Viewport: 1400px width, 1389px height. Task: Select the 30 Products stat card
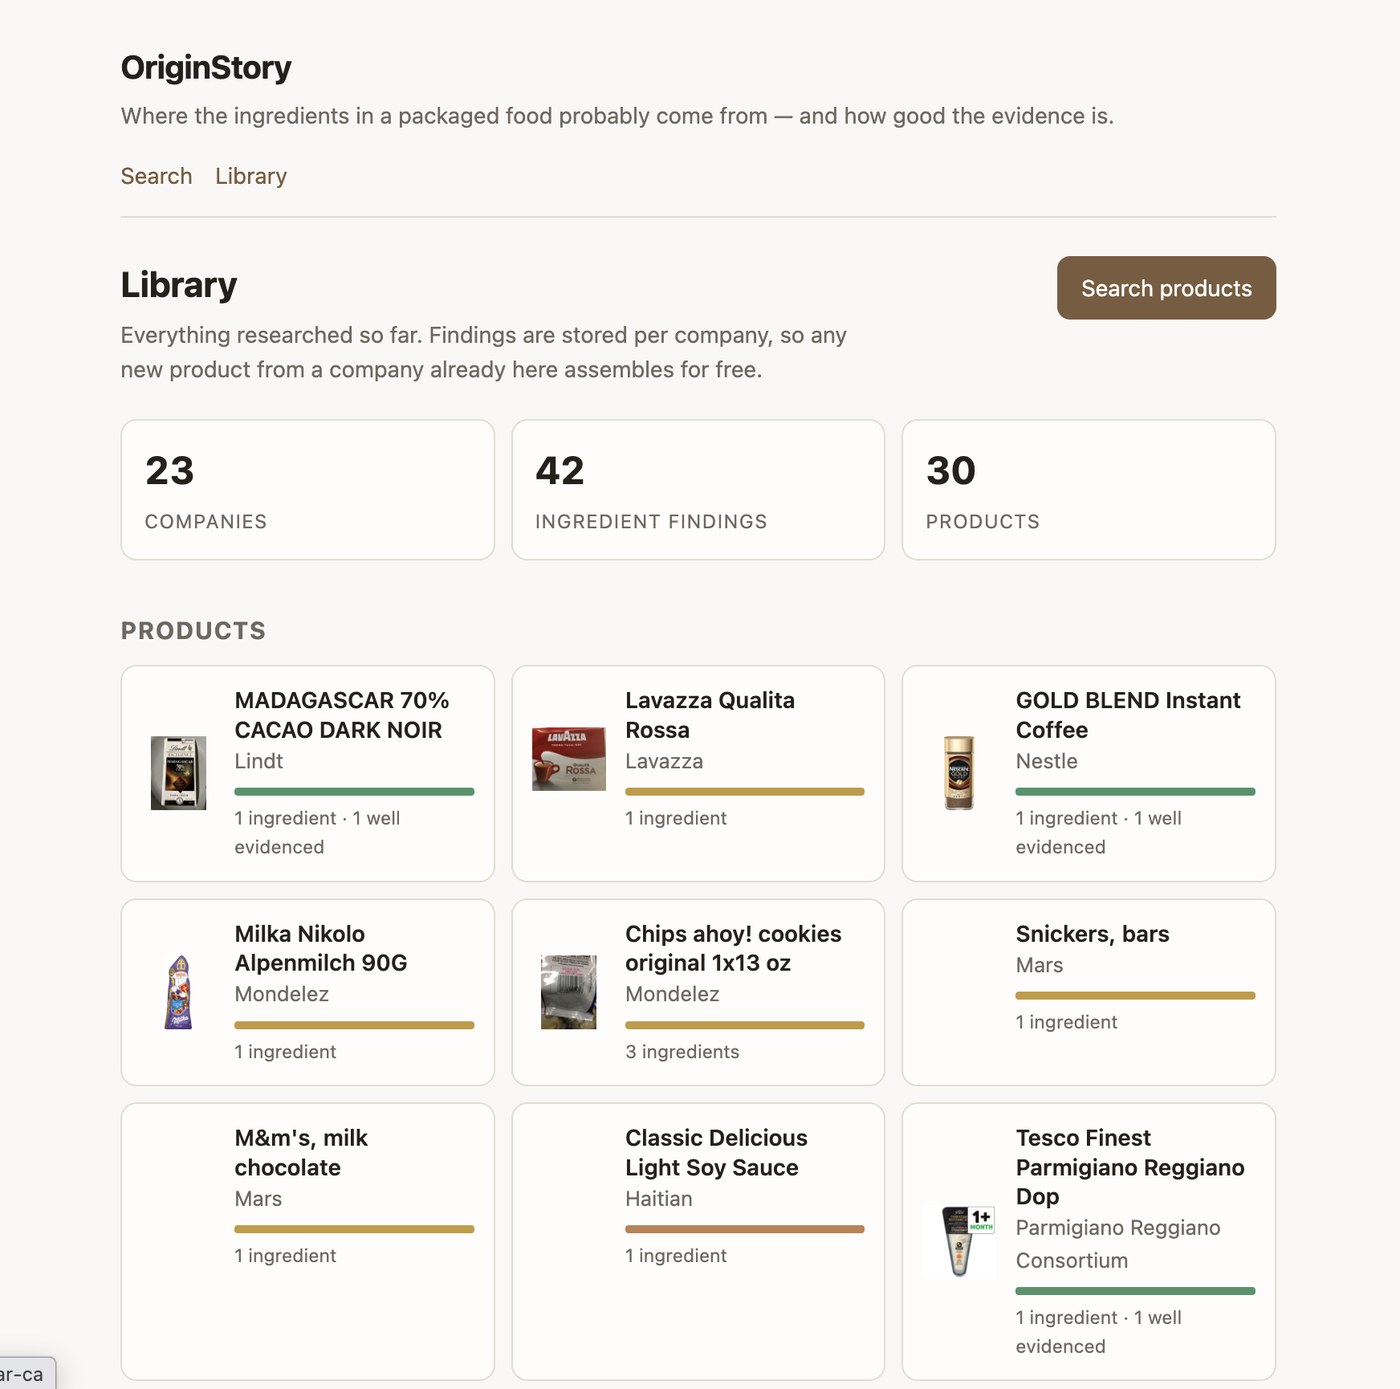click(x=1089, y=490)
